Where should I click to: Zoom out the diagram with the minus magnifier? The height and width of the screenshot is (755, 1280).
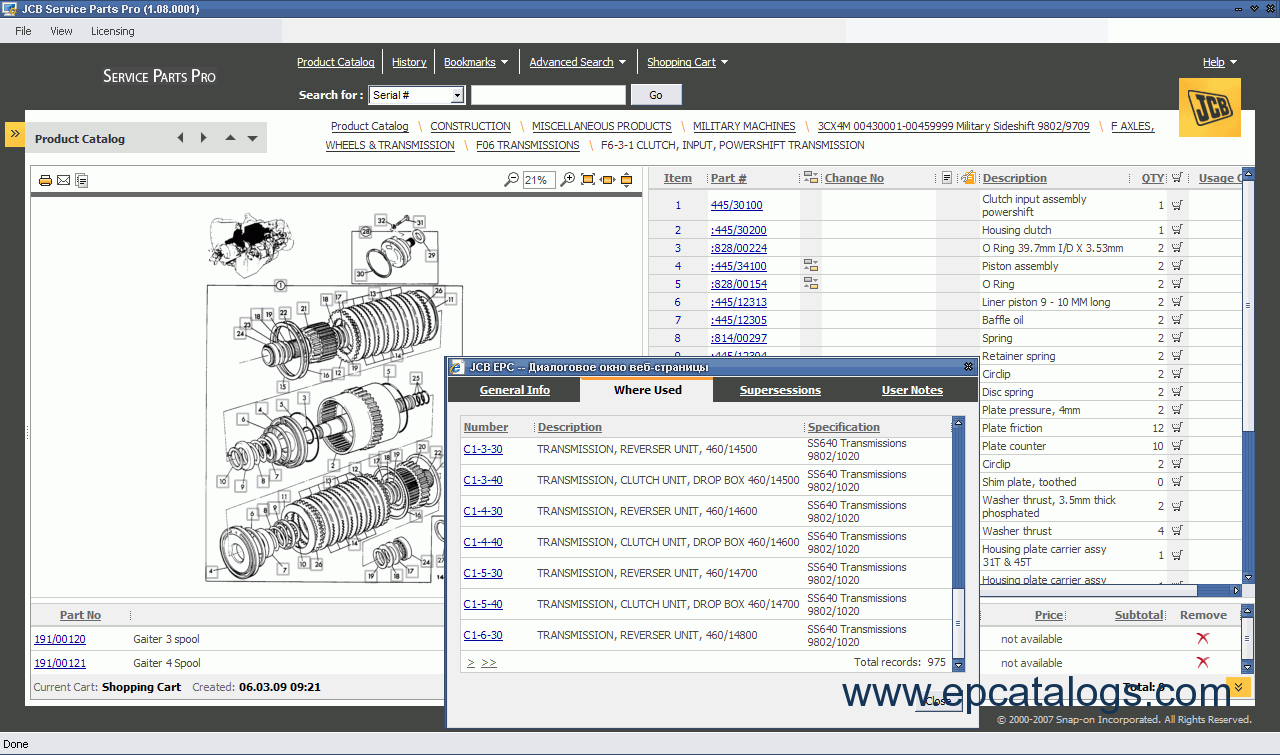(x=511, y=180)
